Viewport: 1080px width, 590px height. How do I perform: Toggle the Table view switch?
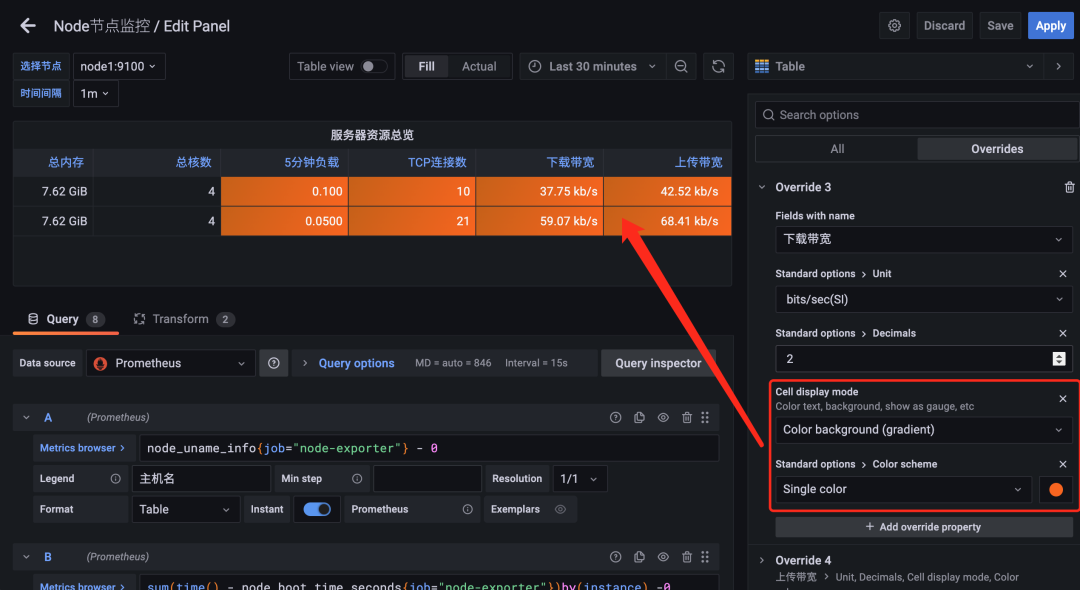(x=375, y=66)
